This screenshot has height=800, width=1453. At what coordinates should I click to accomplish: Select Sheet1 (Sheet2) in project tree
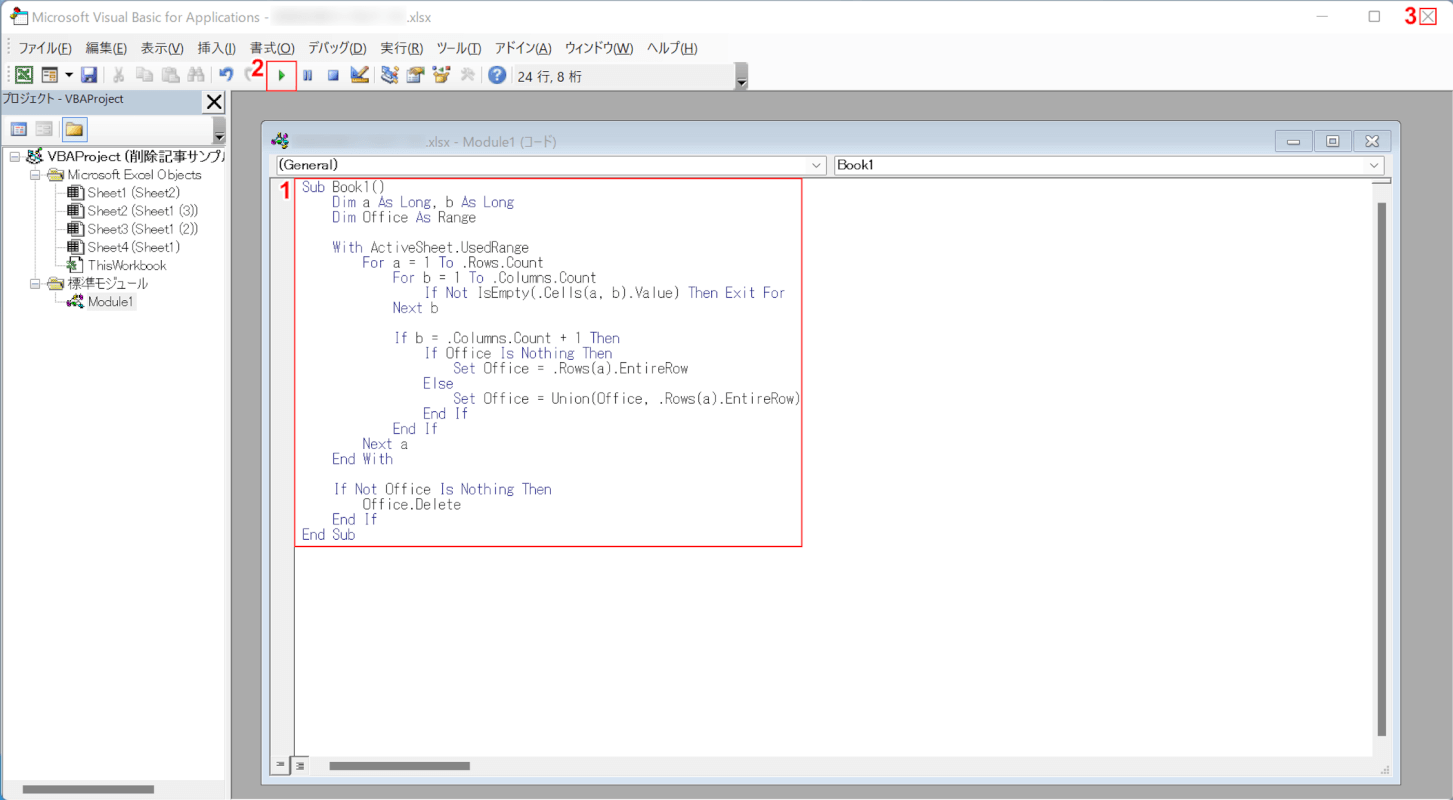click(x=133, y=192)
